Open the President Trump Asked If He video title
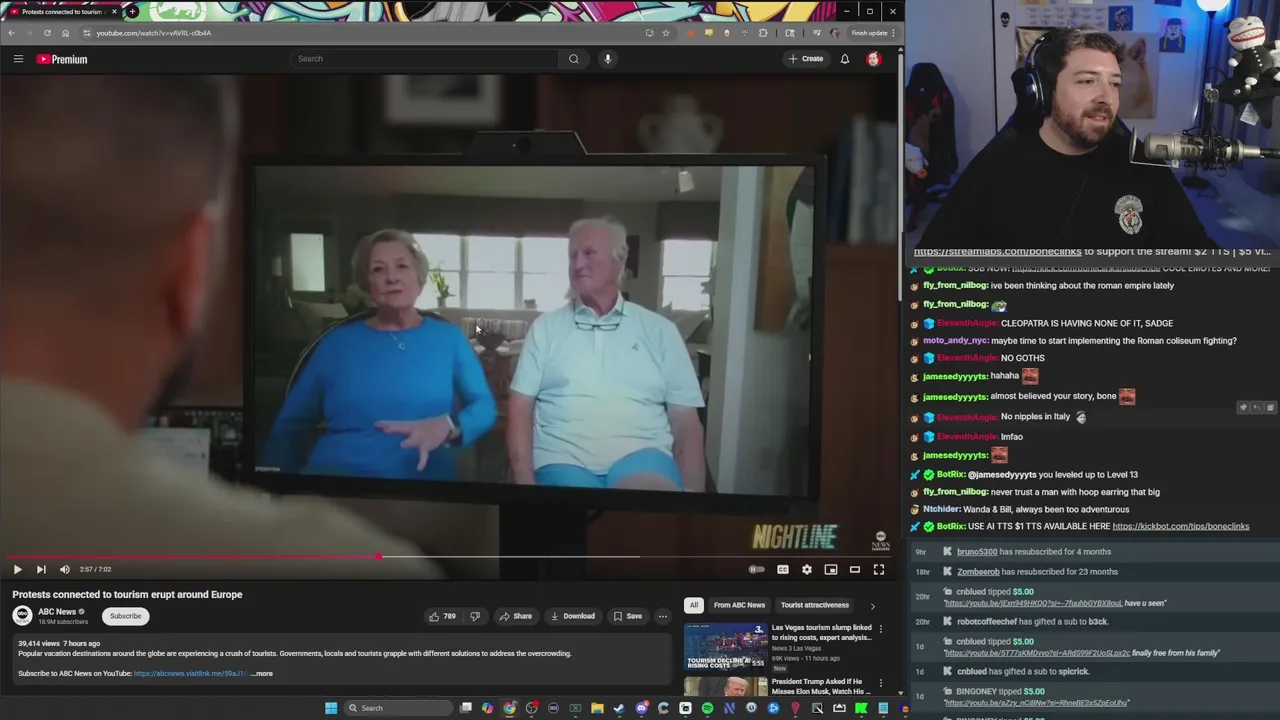Image resolution: width=1280 pixels, height=720 pixels. pos(820,686)
